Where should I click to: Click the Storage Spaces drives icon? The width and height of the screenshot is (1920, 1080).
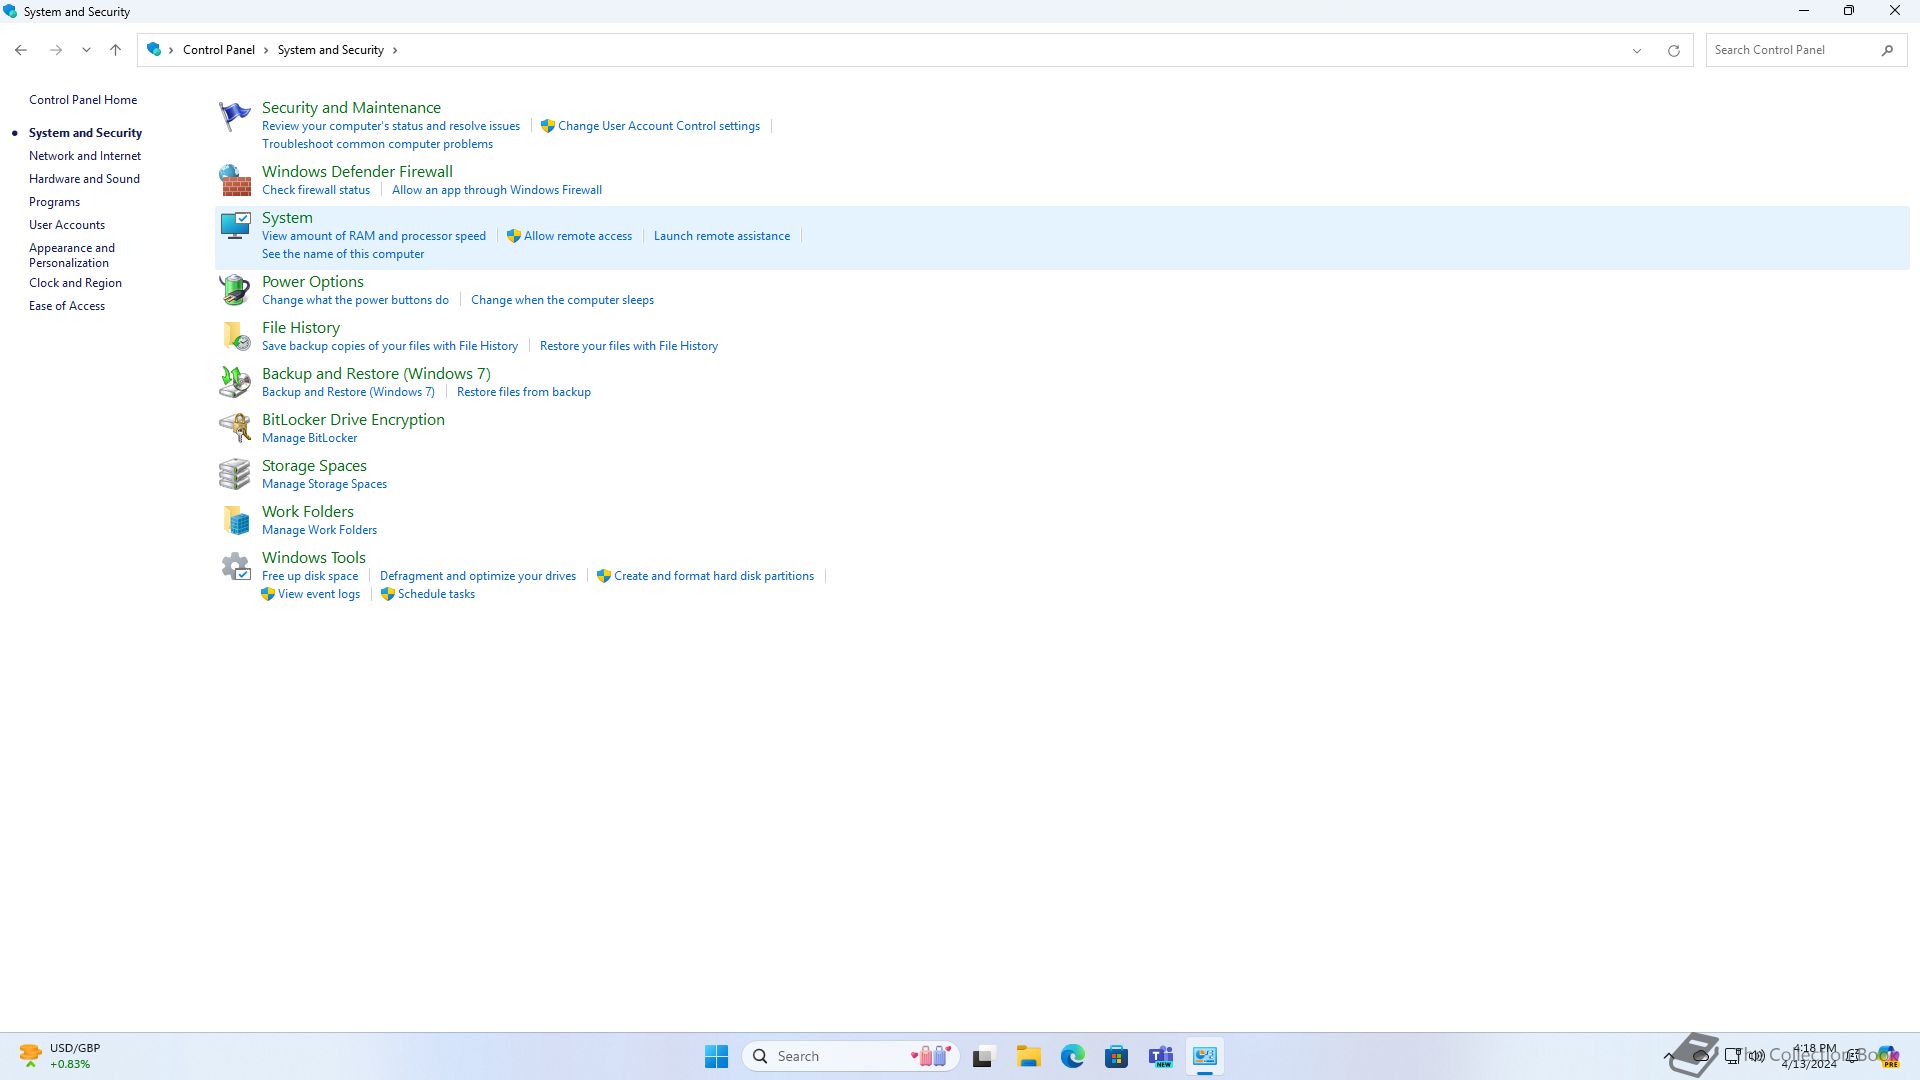point(235,474)
